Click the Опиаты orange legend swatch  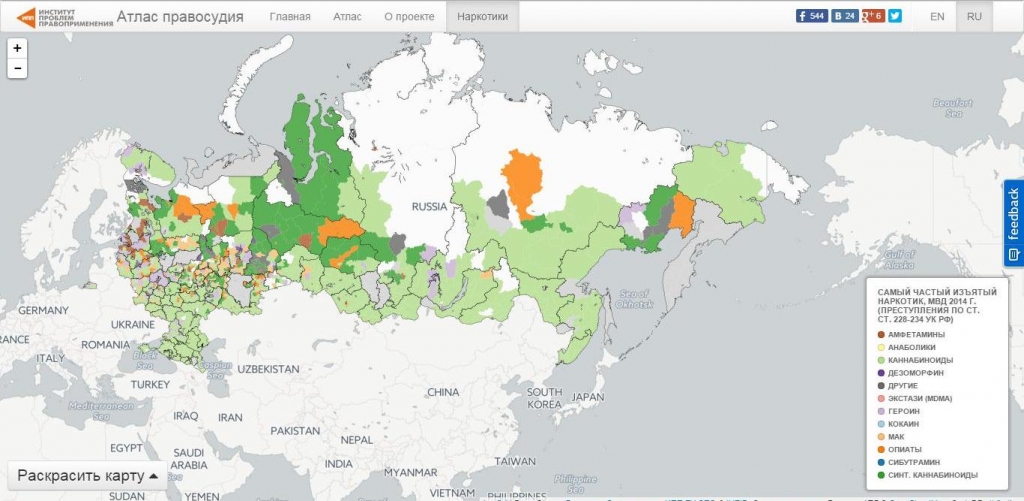coord(880,449)
